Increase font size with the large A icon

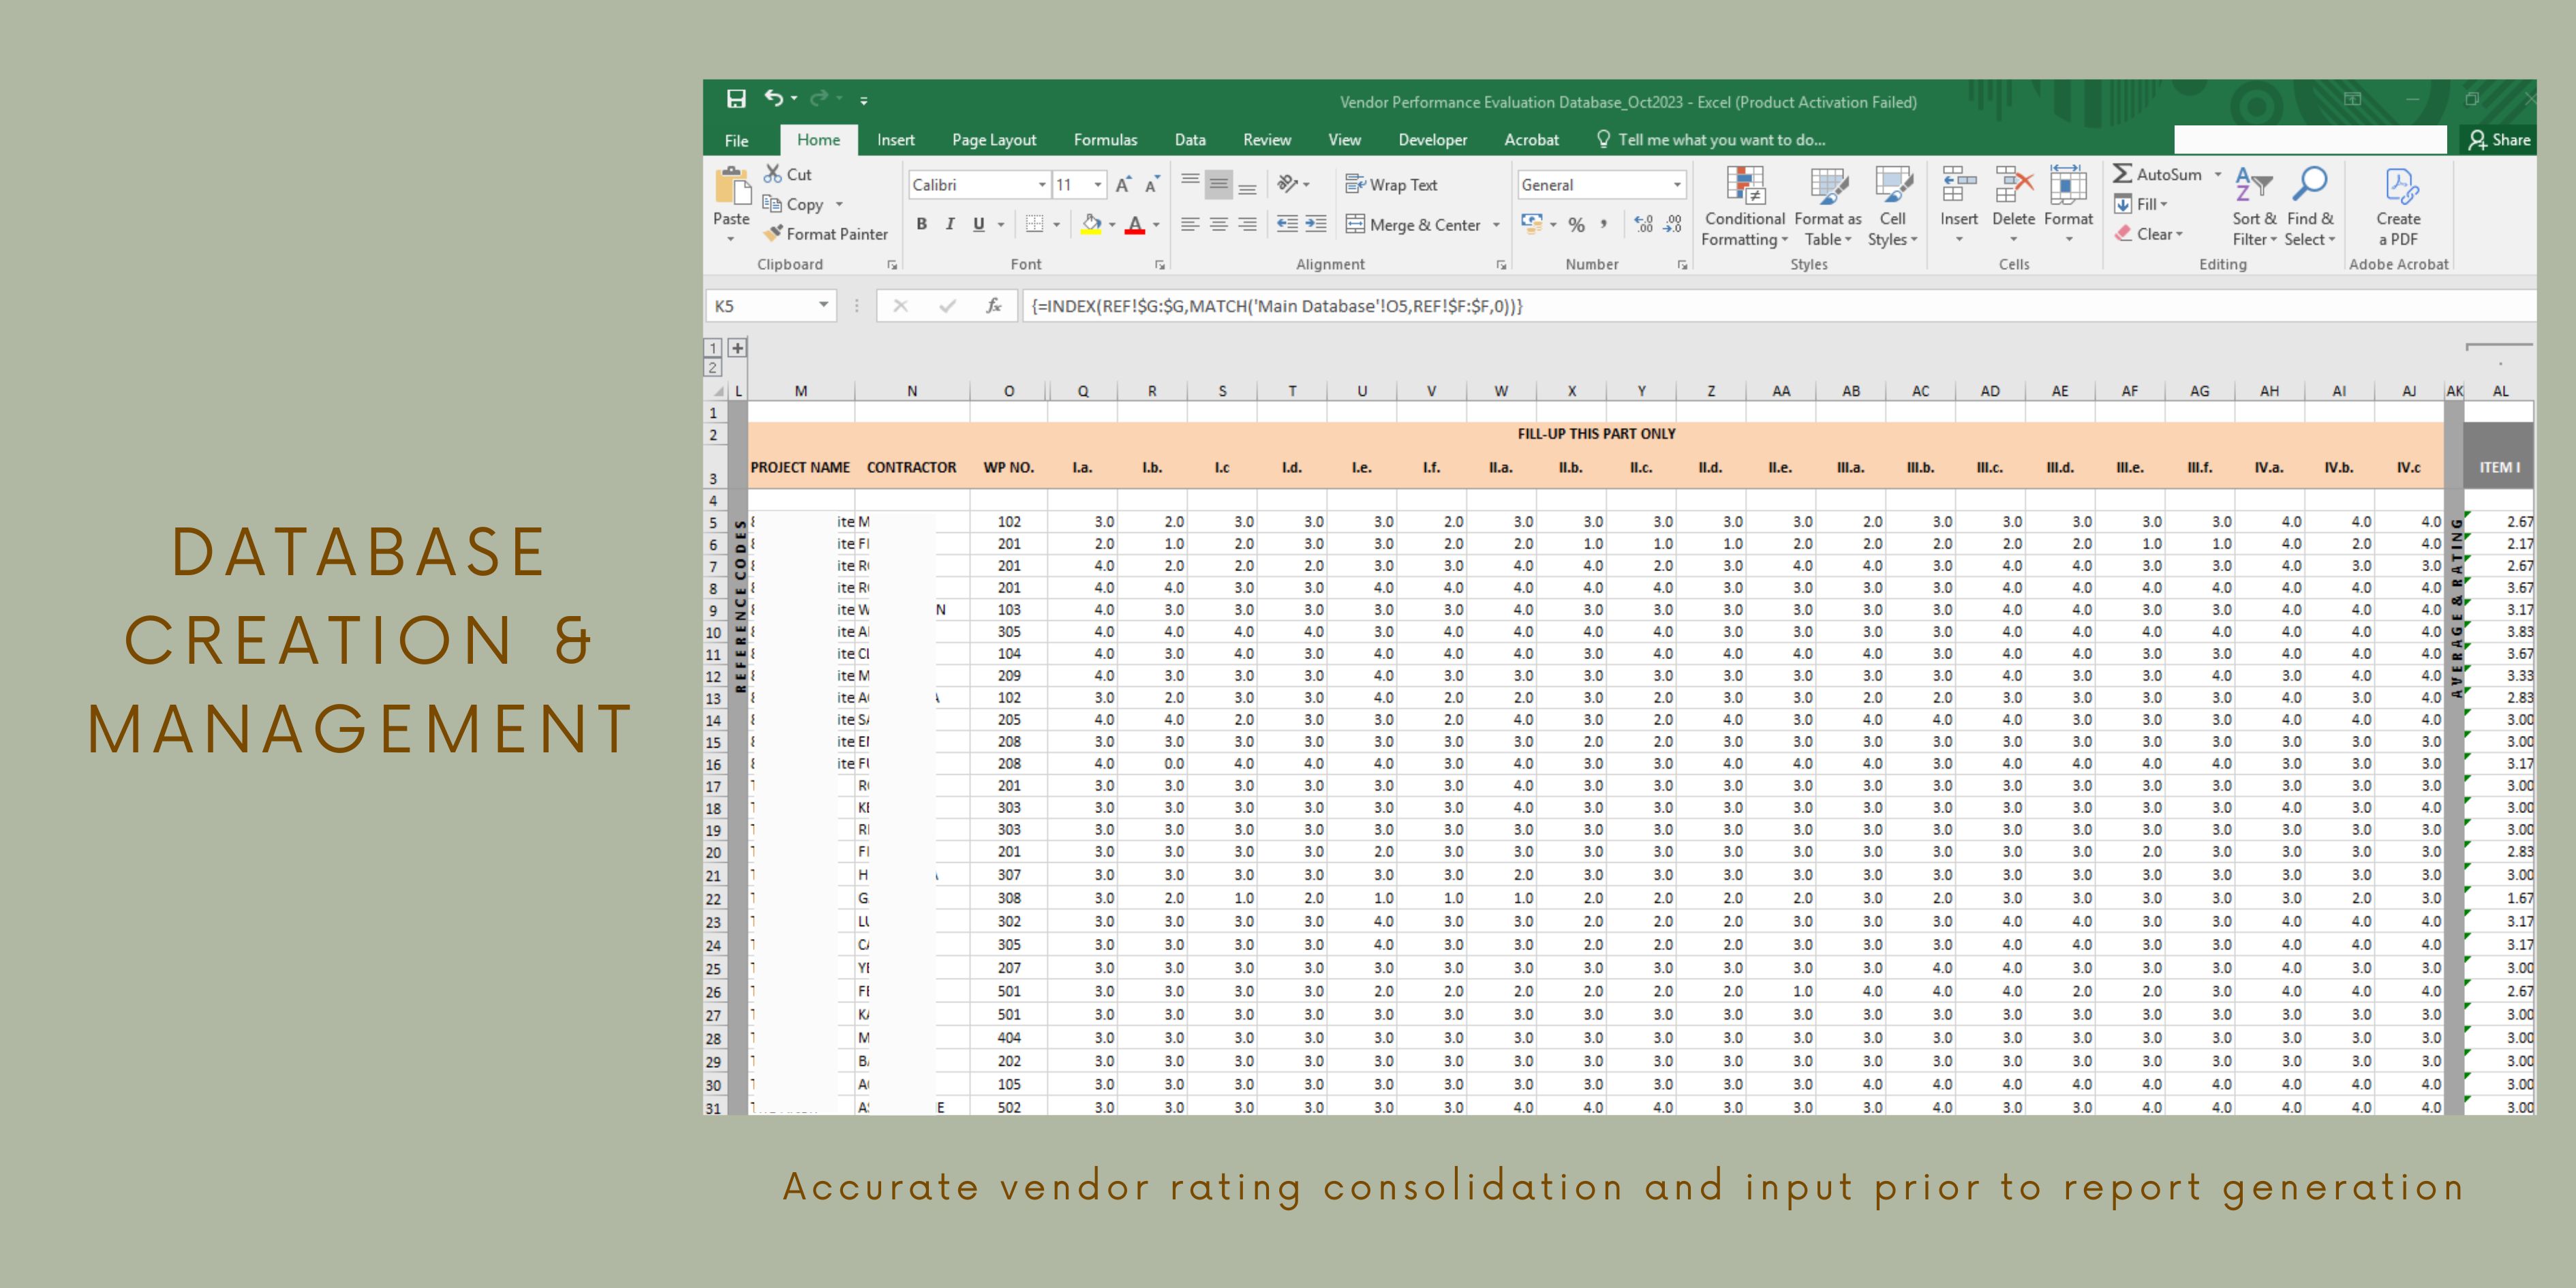[x=1123, y=185]
